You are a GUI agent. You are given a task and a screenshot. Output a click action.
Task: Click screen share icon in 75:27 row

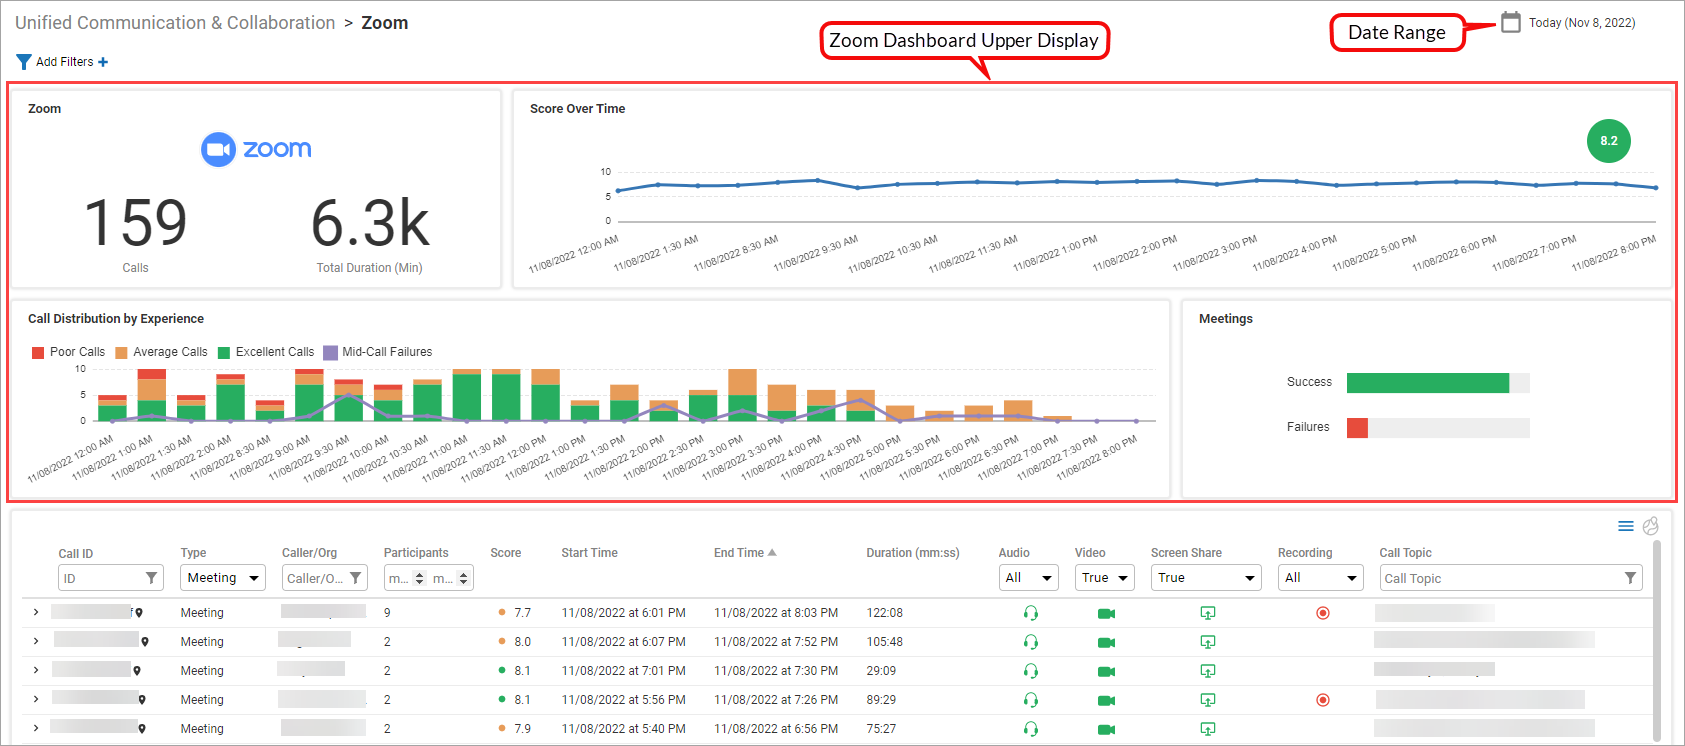click(1208, 729)
